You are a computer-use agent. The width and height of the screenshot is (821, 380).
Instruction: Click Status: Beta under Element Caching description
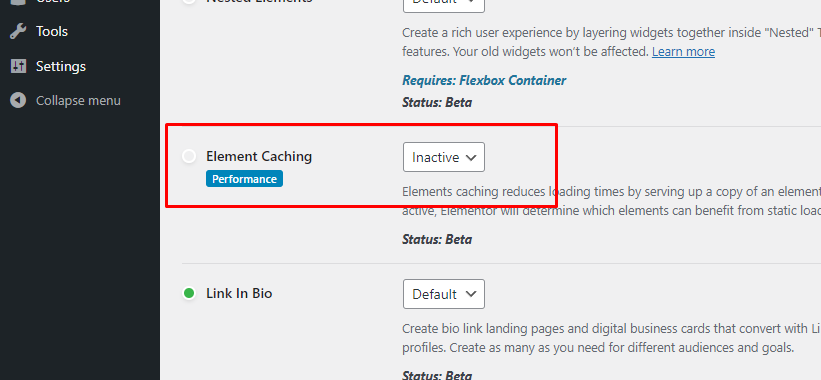pos(437,240)
